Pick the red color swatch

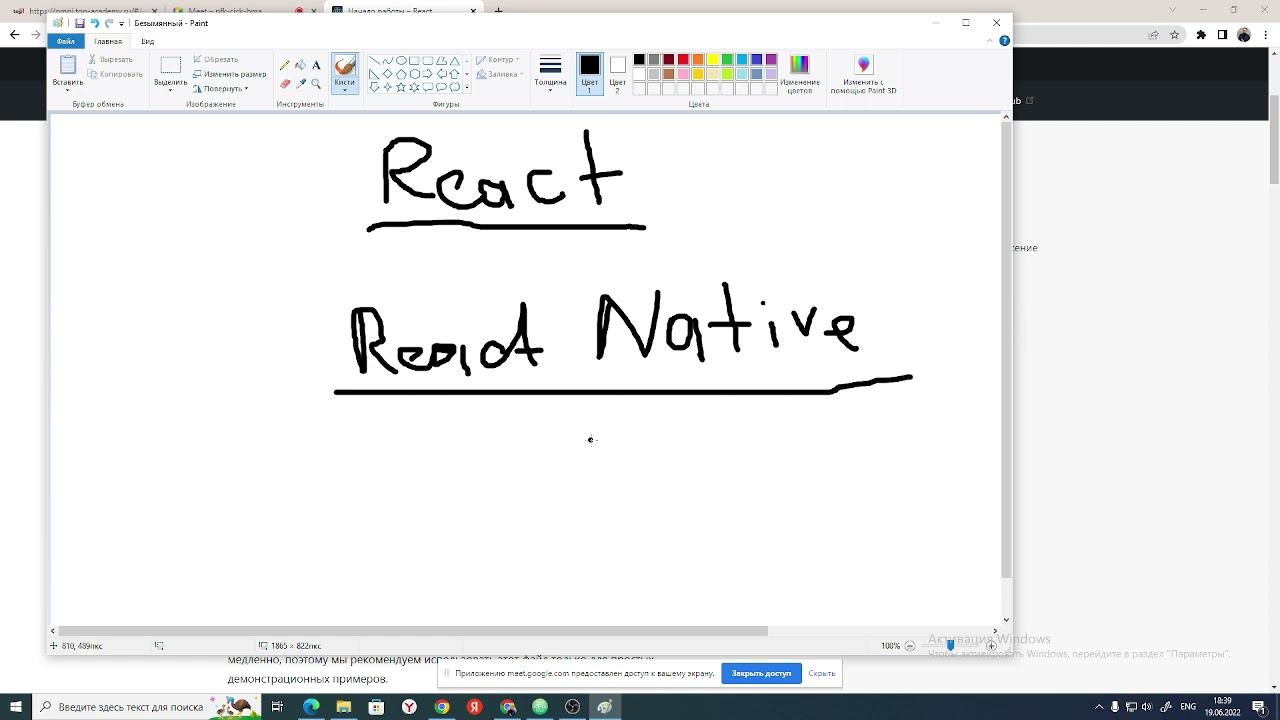point(683,60)
